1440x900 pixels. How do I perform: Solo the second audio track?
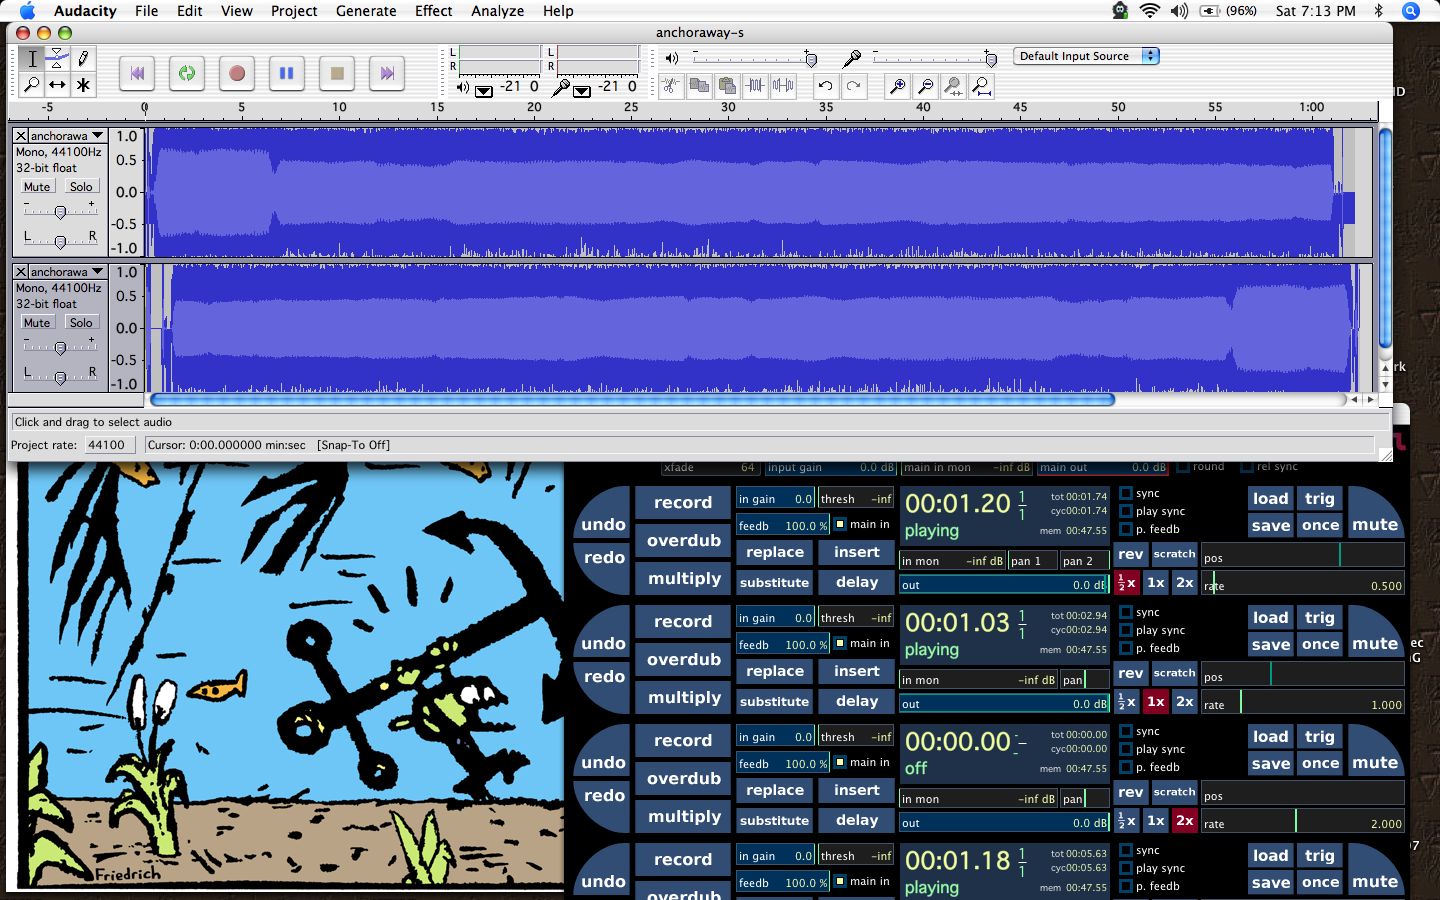click(x=81, y=323)
